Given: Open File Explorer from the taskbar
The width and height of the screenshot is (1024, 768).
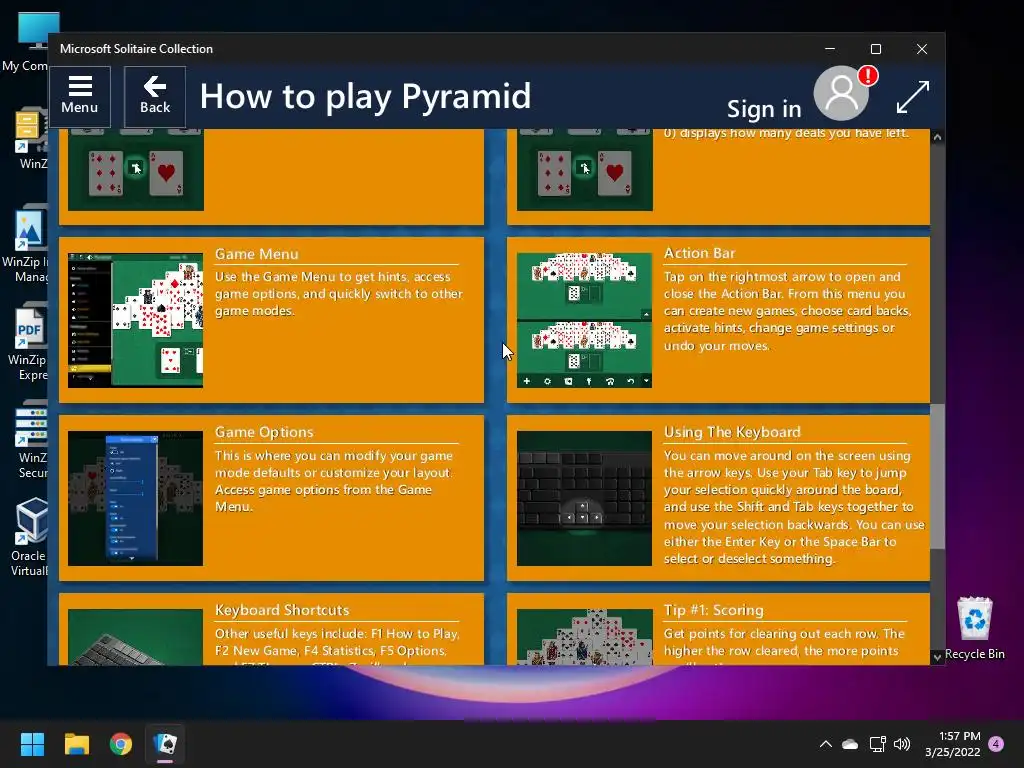Looking at the screenshot, I should (76, 744).
